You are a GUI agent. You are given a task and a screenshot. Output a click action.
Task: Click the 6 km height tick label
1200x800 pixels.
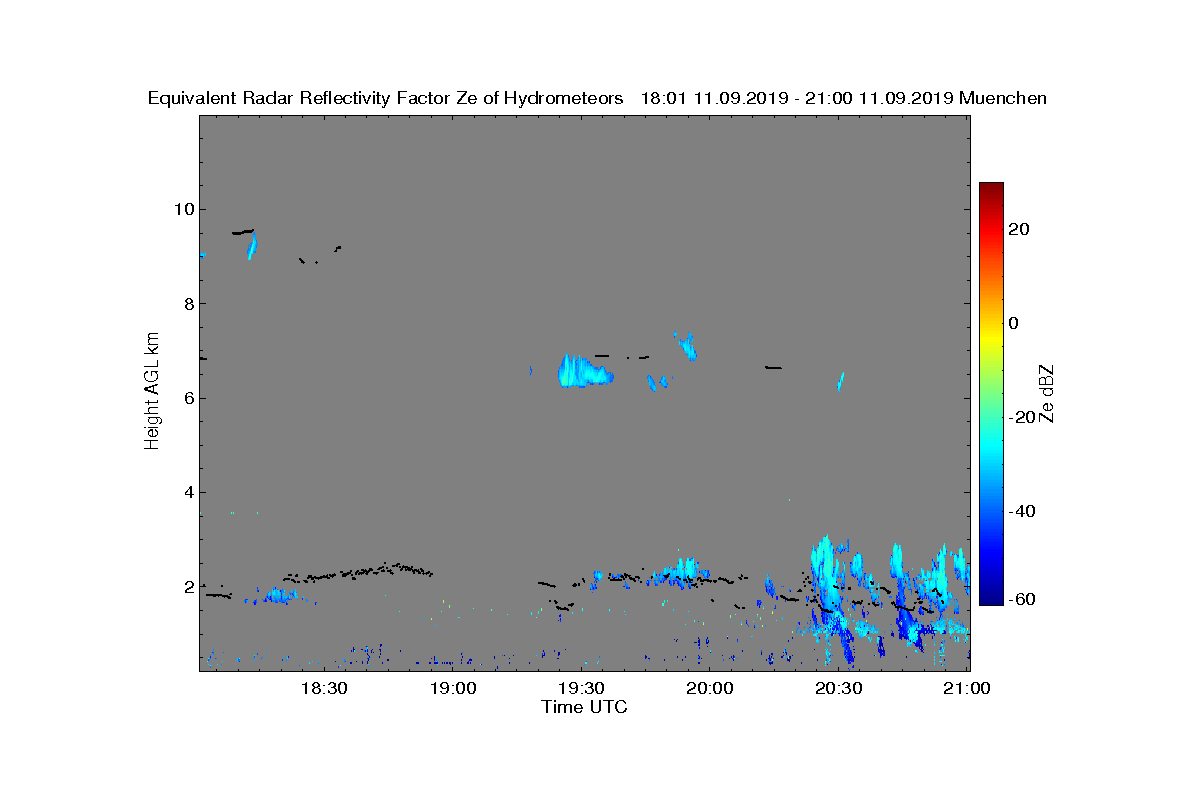point(188,397)
